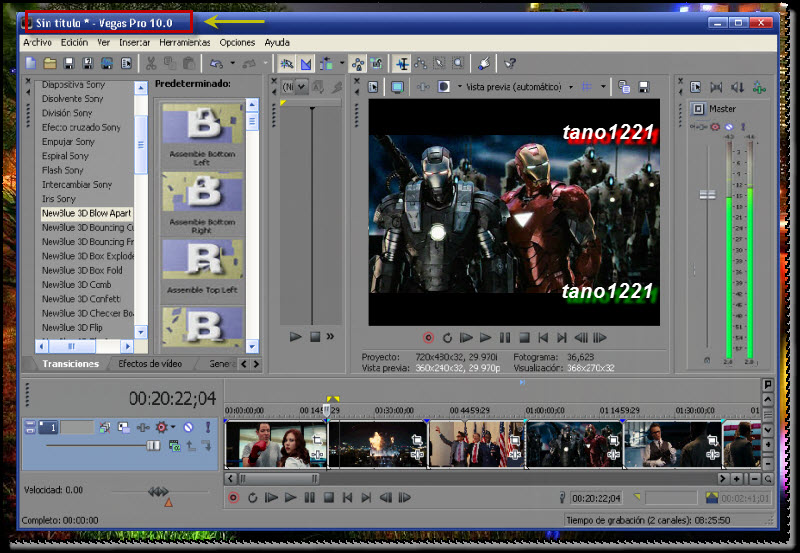Open the Herramientas menu
This screenshot has width=800, height=553.
[x=185, y=42]
